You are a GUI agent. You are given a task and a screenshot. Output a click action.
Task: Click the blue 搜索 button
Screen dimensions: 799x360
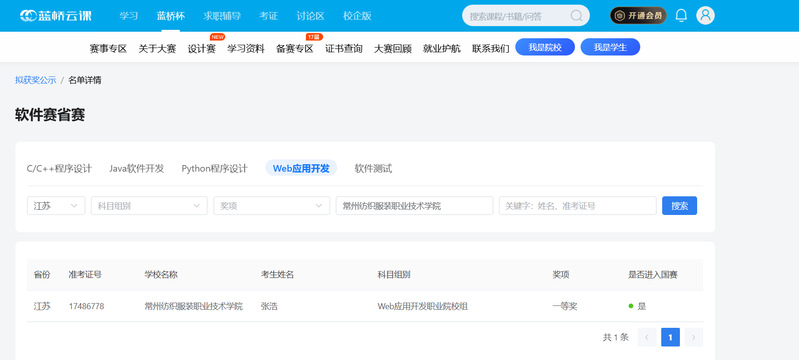click(679, 205)
